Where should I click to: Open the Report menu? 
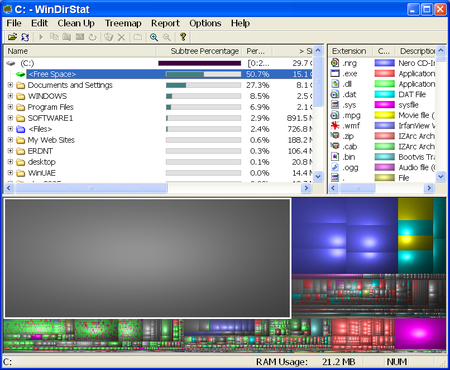click(165, 23)
